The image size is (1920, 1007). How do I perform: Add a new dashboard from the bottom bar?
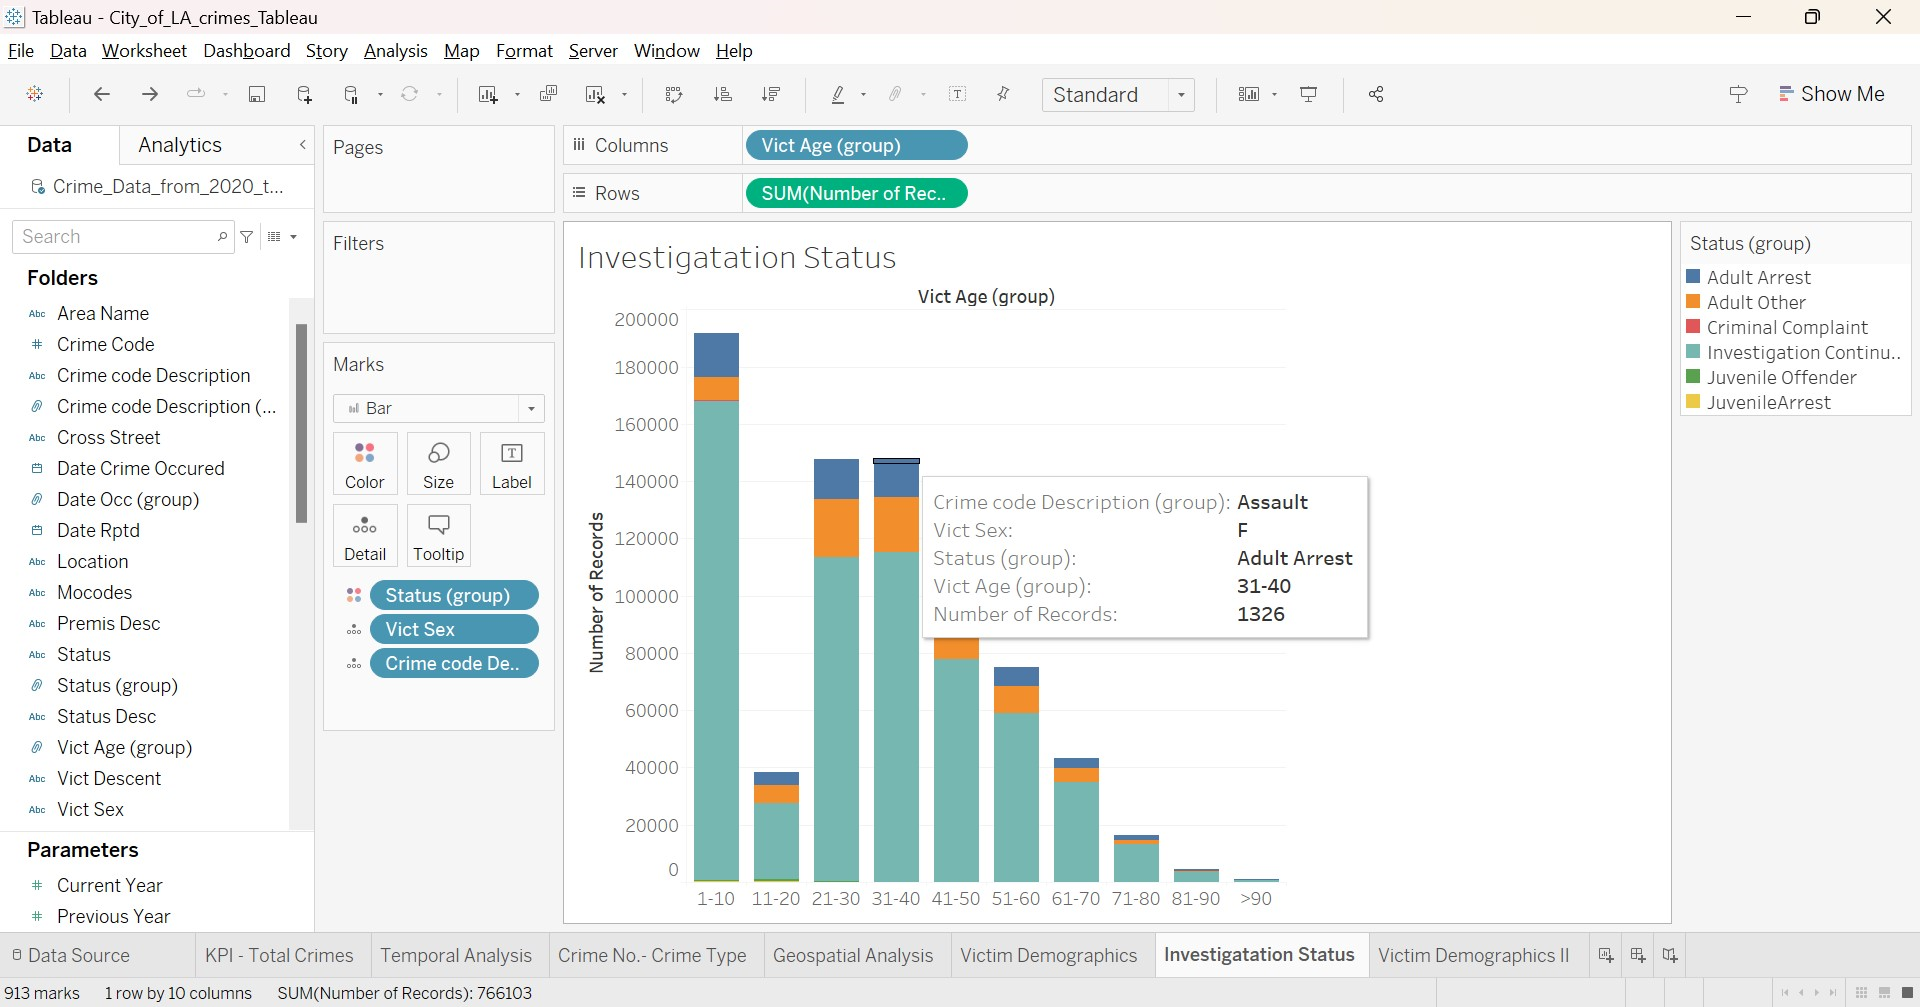[x=1637, y=954]
